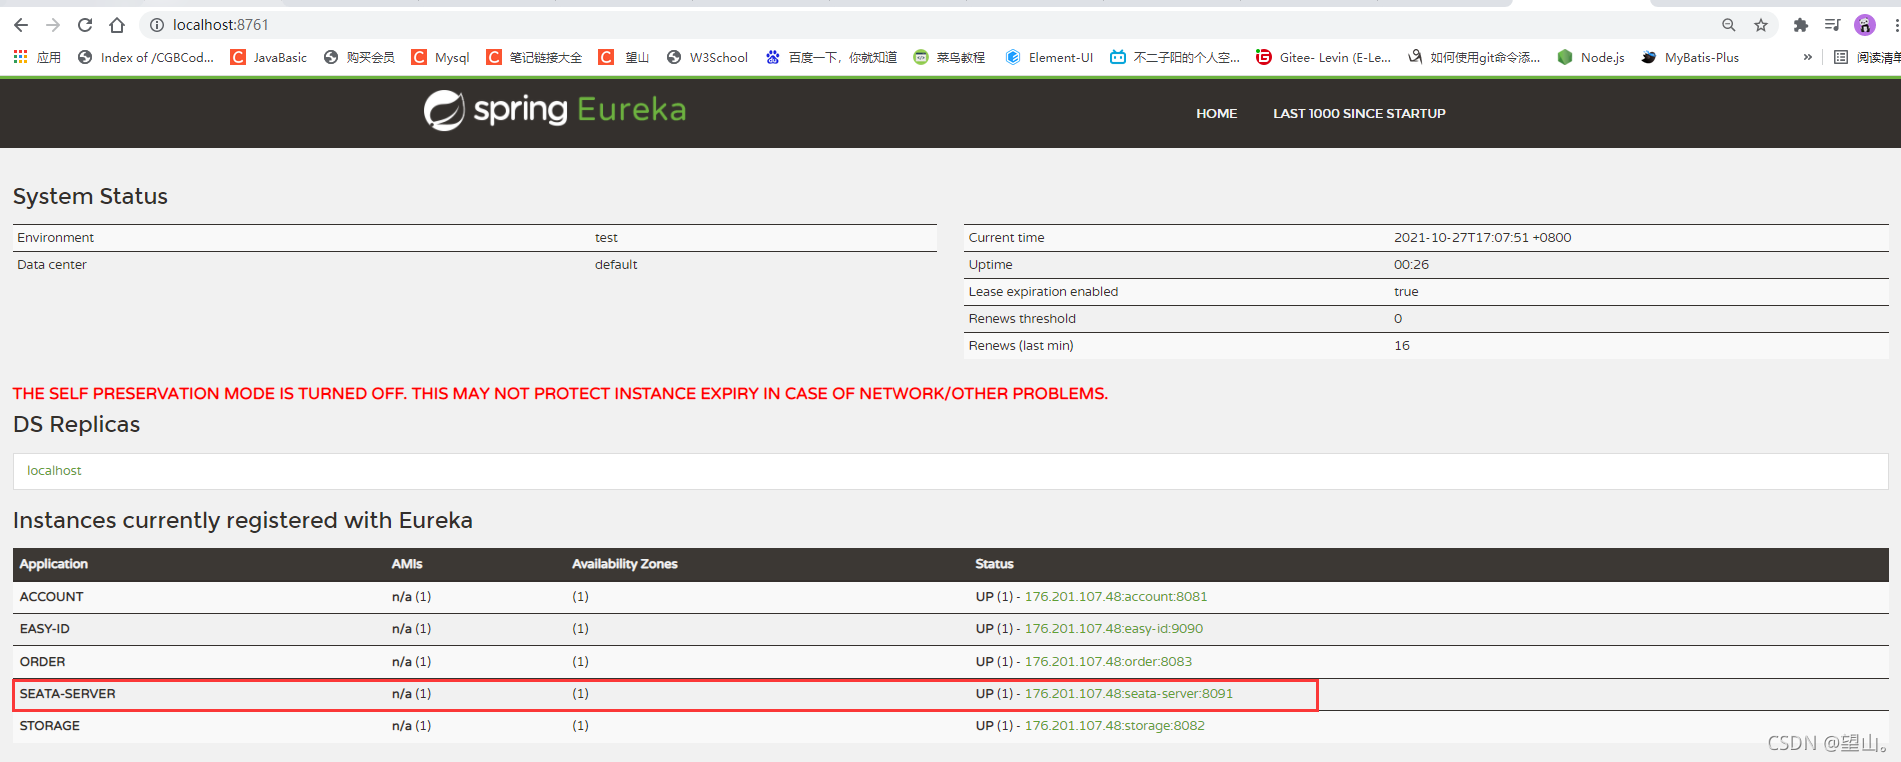
Task: Open the browser home page icon
Action: 117,25
